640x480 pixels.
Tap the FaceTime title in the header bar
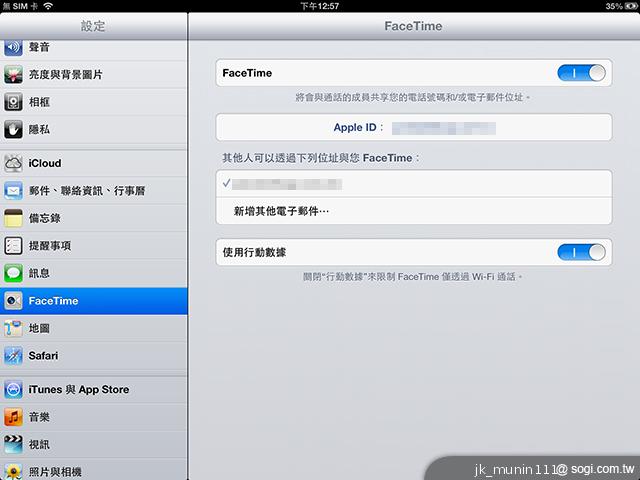coord(413,26)
